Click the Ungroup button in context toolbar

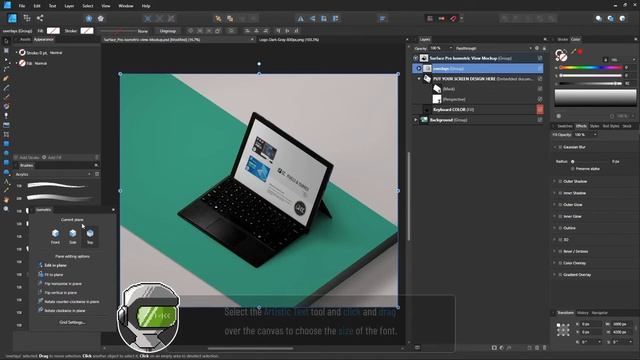pyautogui.click(x=167, y=31)
